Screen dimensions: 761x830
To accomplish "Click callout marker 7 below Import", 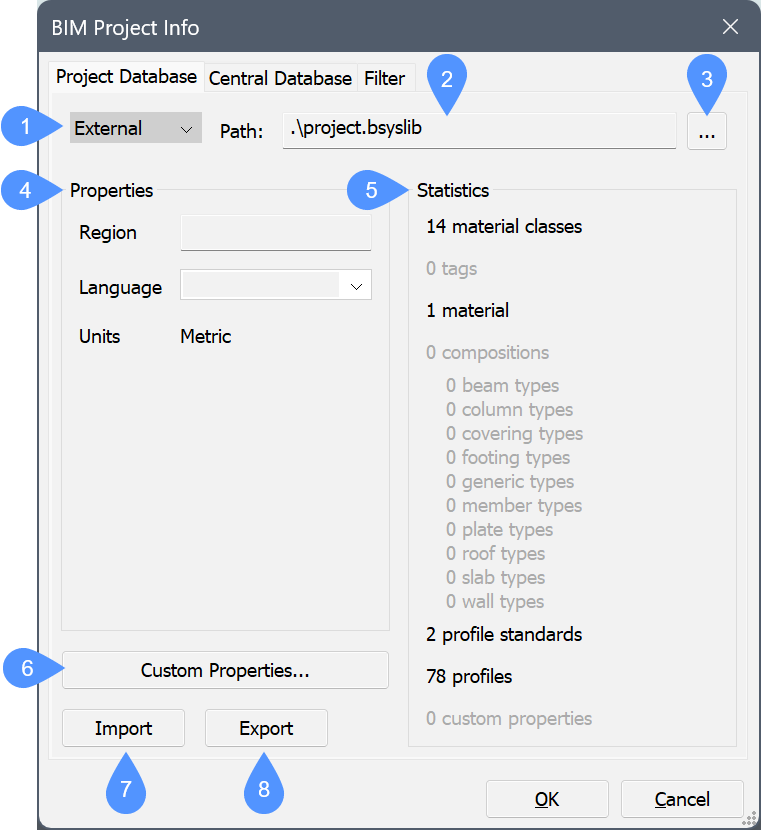I will click(125, 788).
